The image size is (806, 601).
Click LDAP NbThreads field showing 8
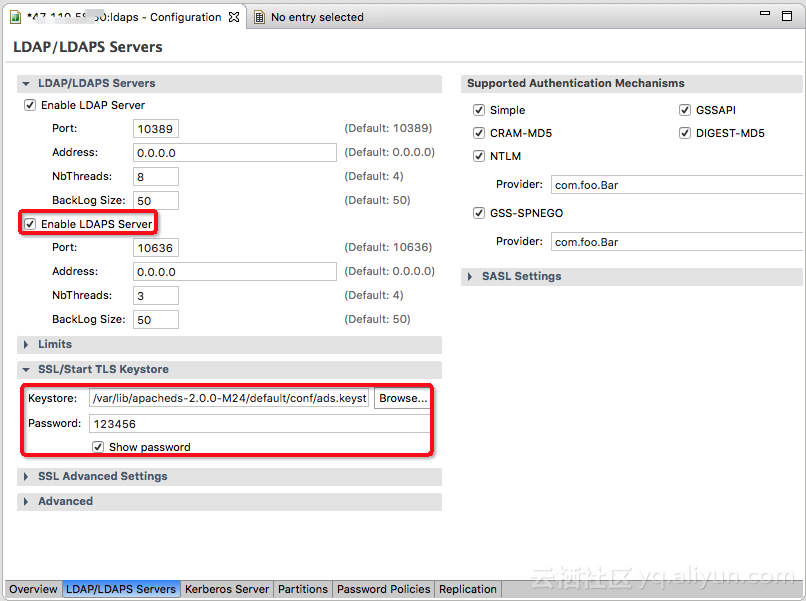tap(156, 176)
